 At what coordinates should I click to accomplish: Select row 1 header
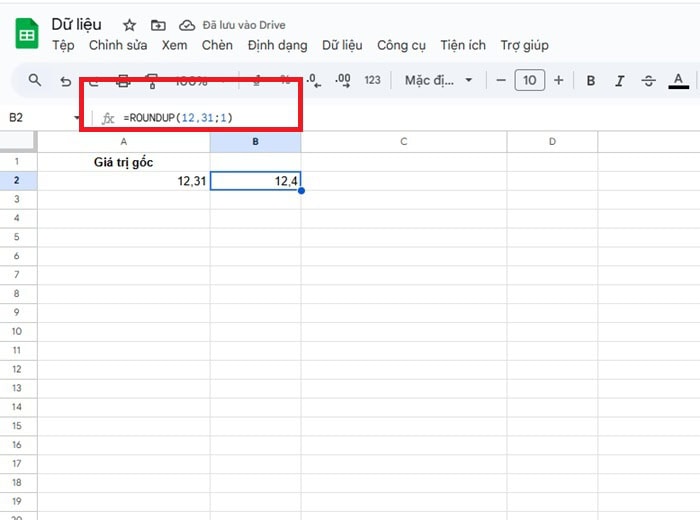pyautogui.click(x=18, y=162)
